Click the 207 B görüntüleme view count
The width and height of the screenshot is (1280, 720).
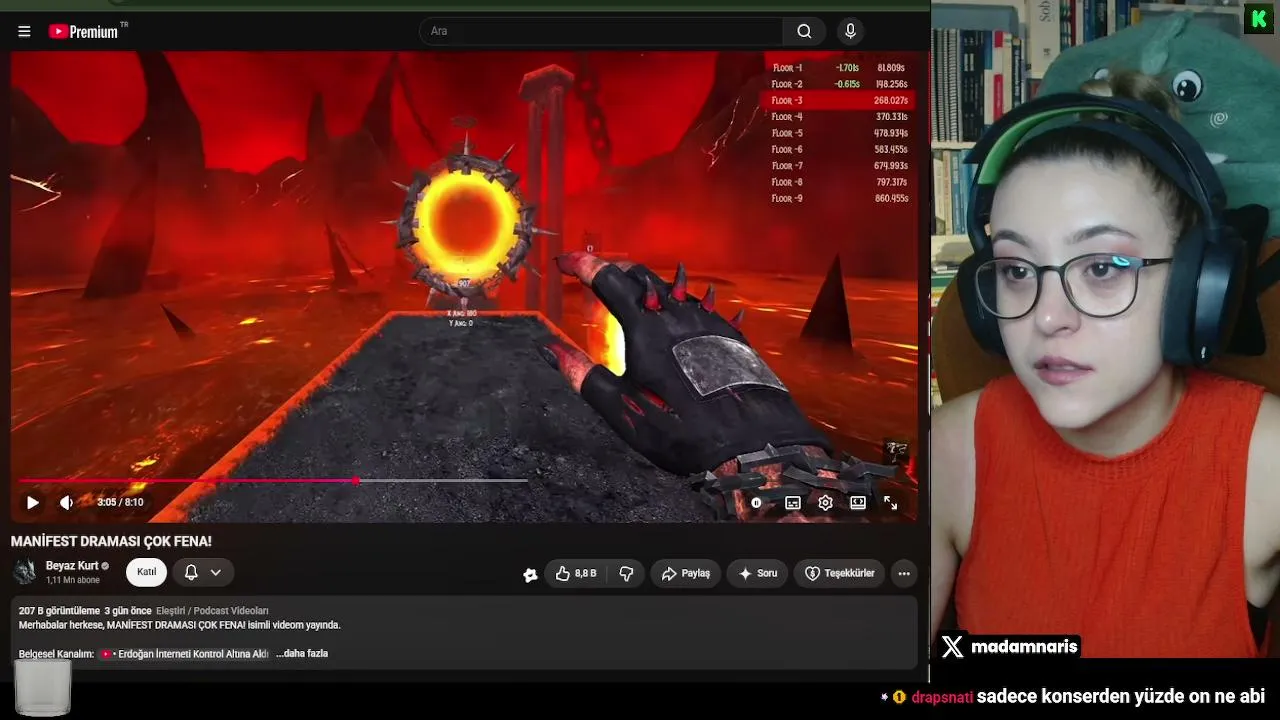point(59,611)
